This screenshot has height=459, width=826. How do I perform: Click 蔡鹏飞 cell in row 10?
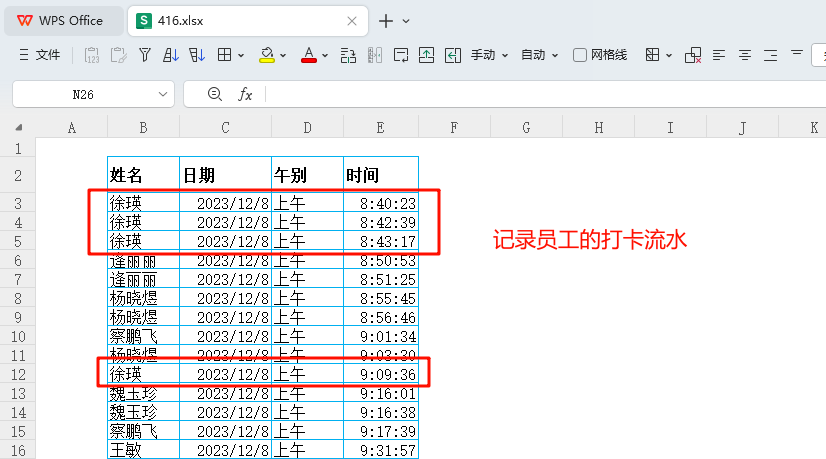point(143,336)
